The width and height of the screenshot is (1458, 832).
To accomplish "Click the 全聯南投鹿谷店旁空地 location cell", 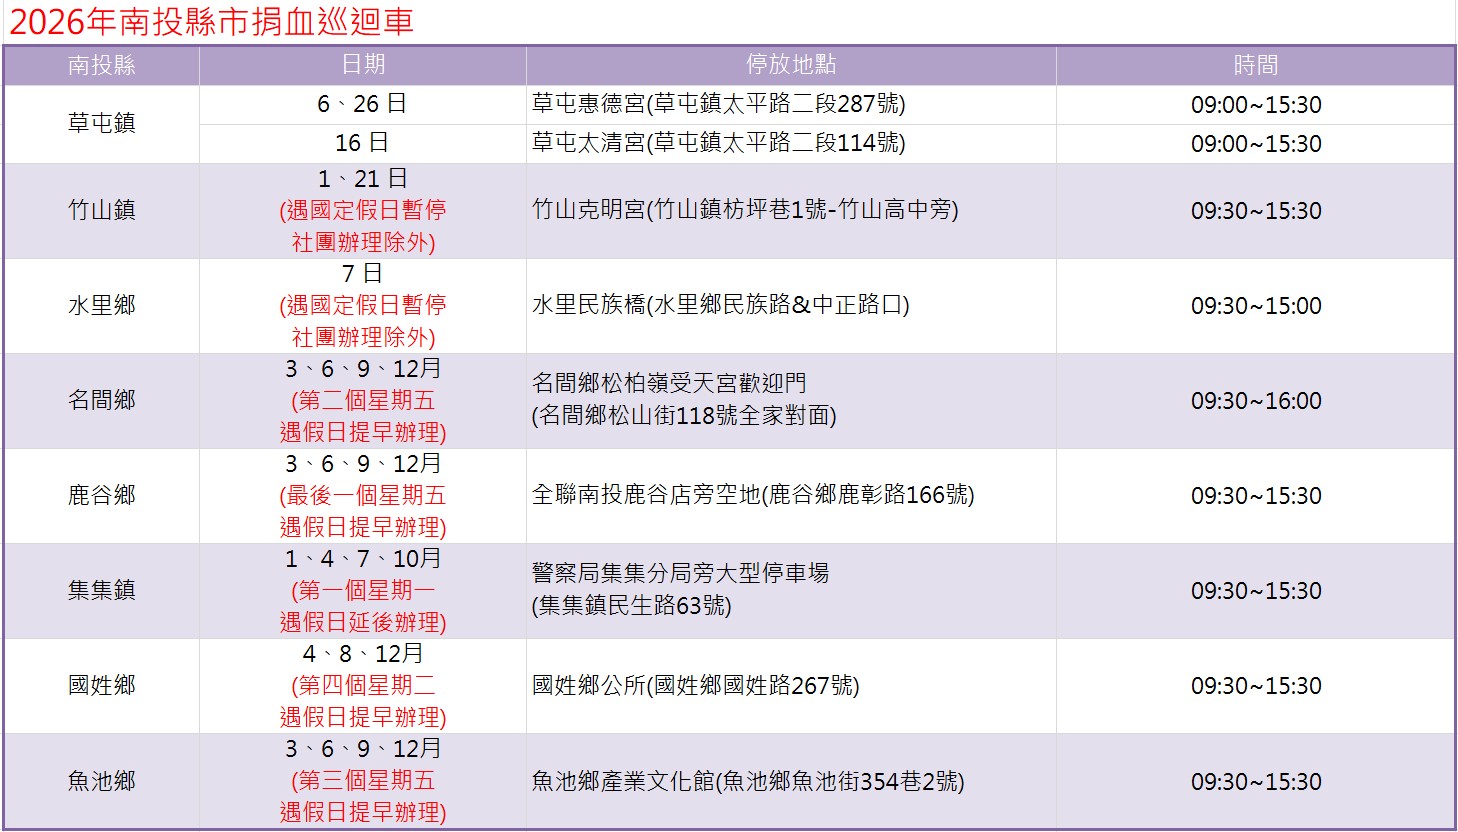I will point(755,496).
